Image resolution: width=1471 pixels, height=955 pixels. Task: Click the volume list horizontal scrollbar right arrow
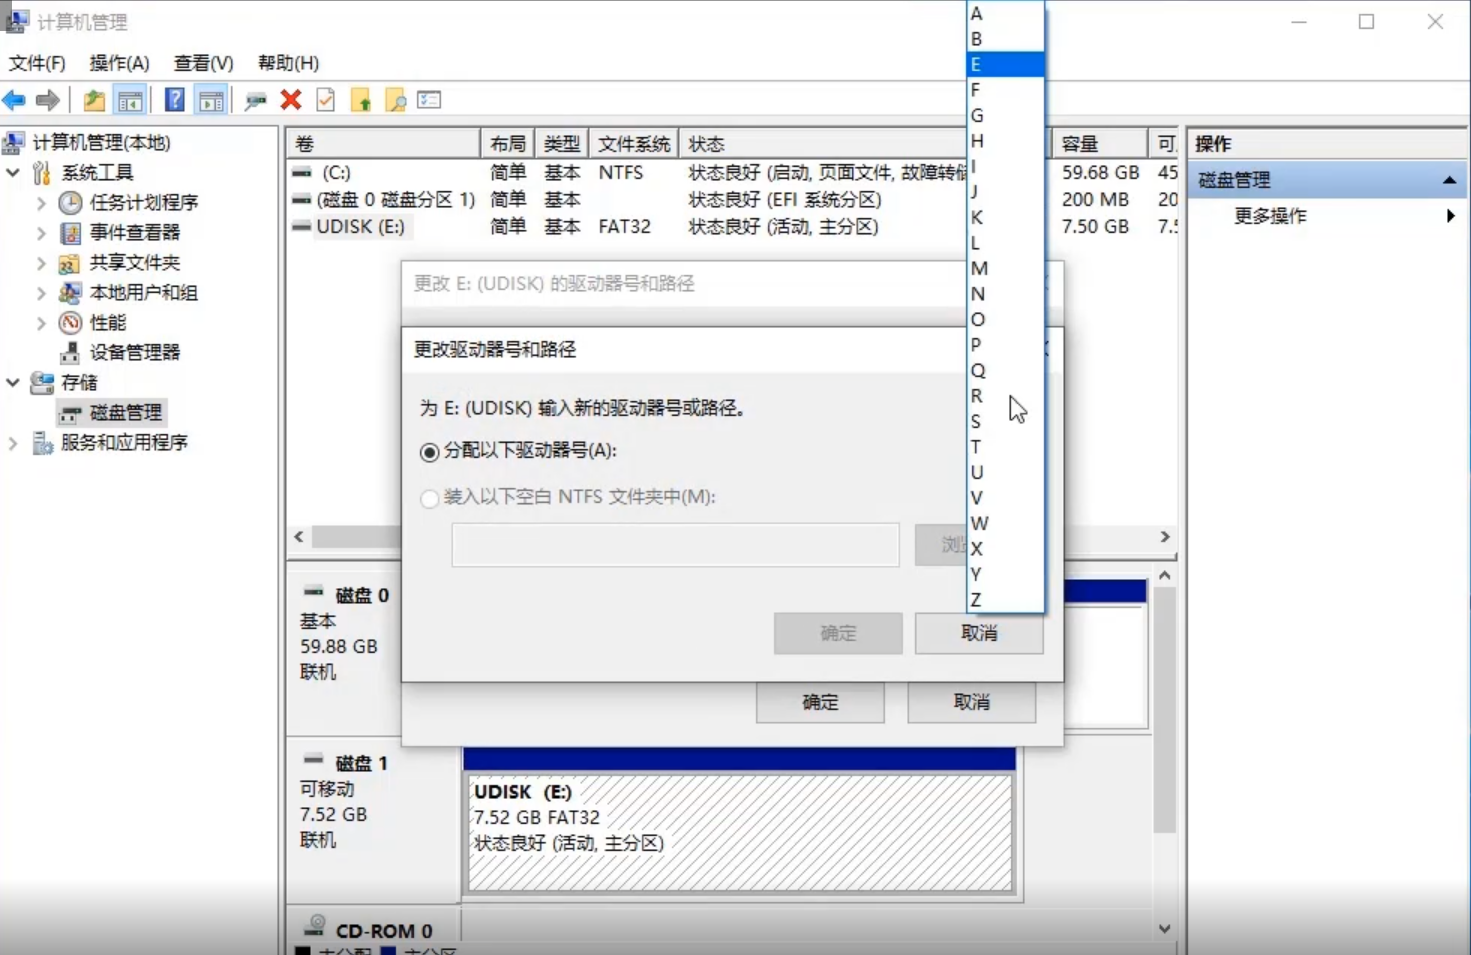[x=1165, y=537]
